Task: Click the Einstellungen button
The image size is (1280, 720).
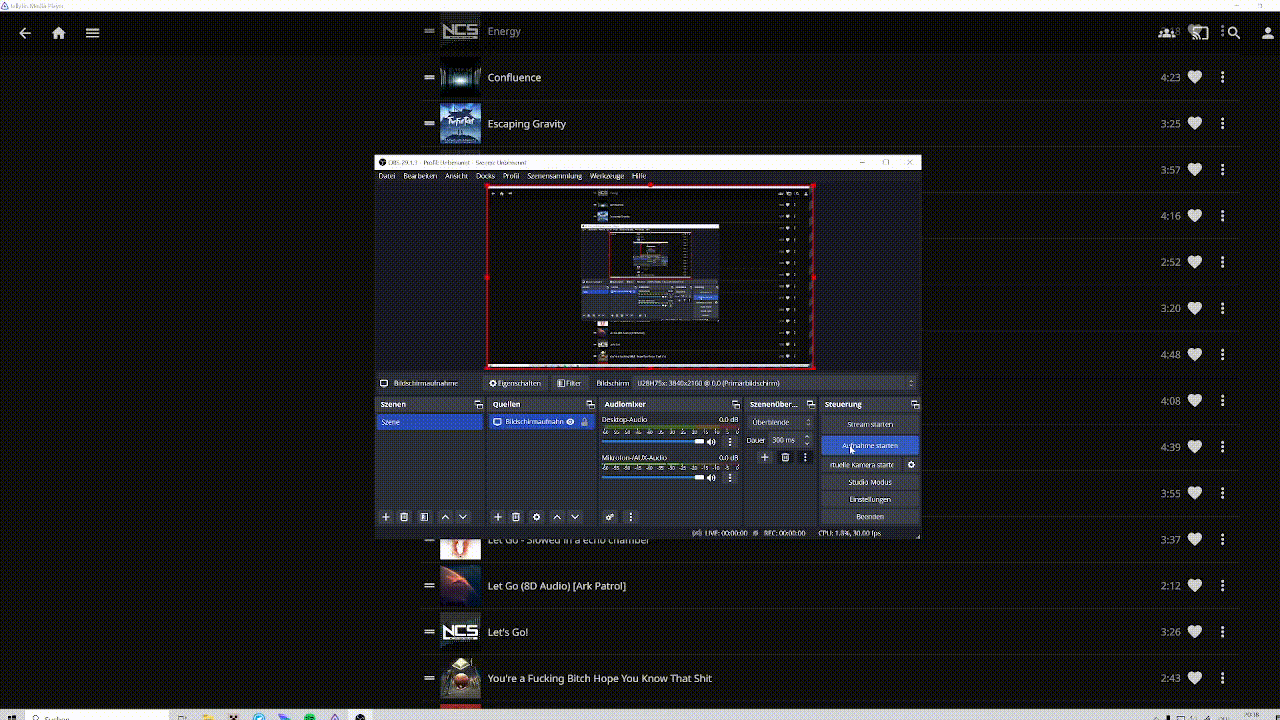Action: [869, 499]
